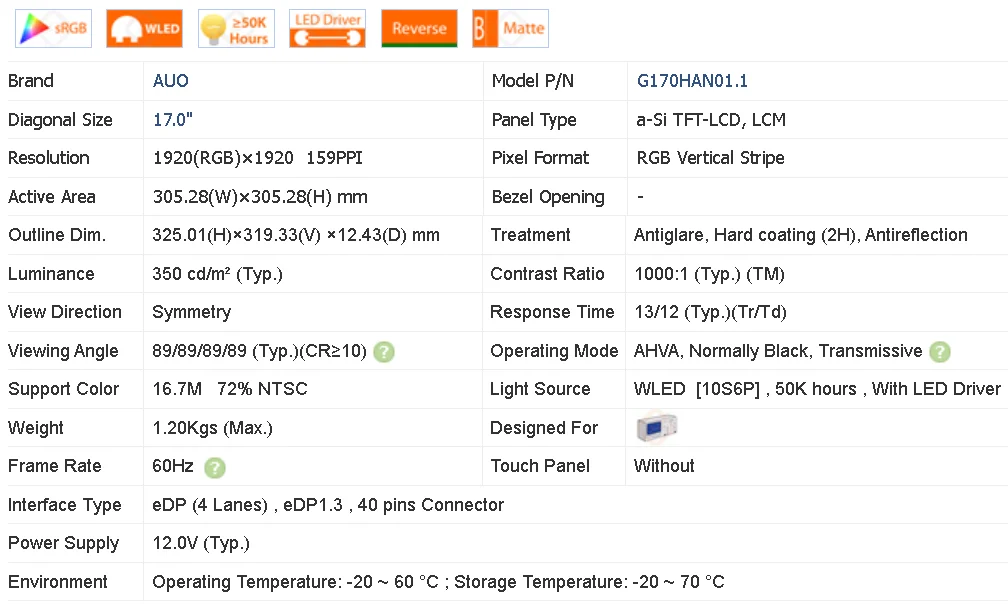
Task: Open the G170HAN01.1 model link
Action: [x=692, y=81]
